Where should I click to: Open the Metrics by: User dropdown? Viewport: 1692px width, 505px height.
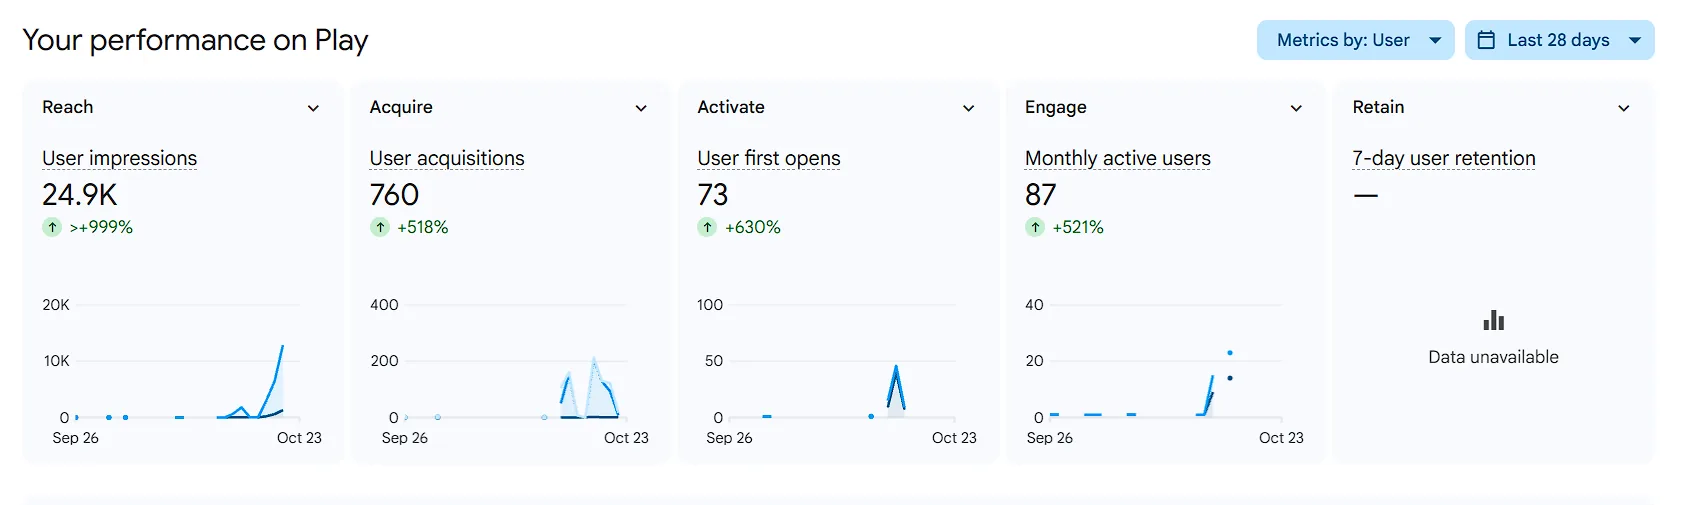click(x=1355, y=40)
